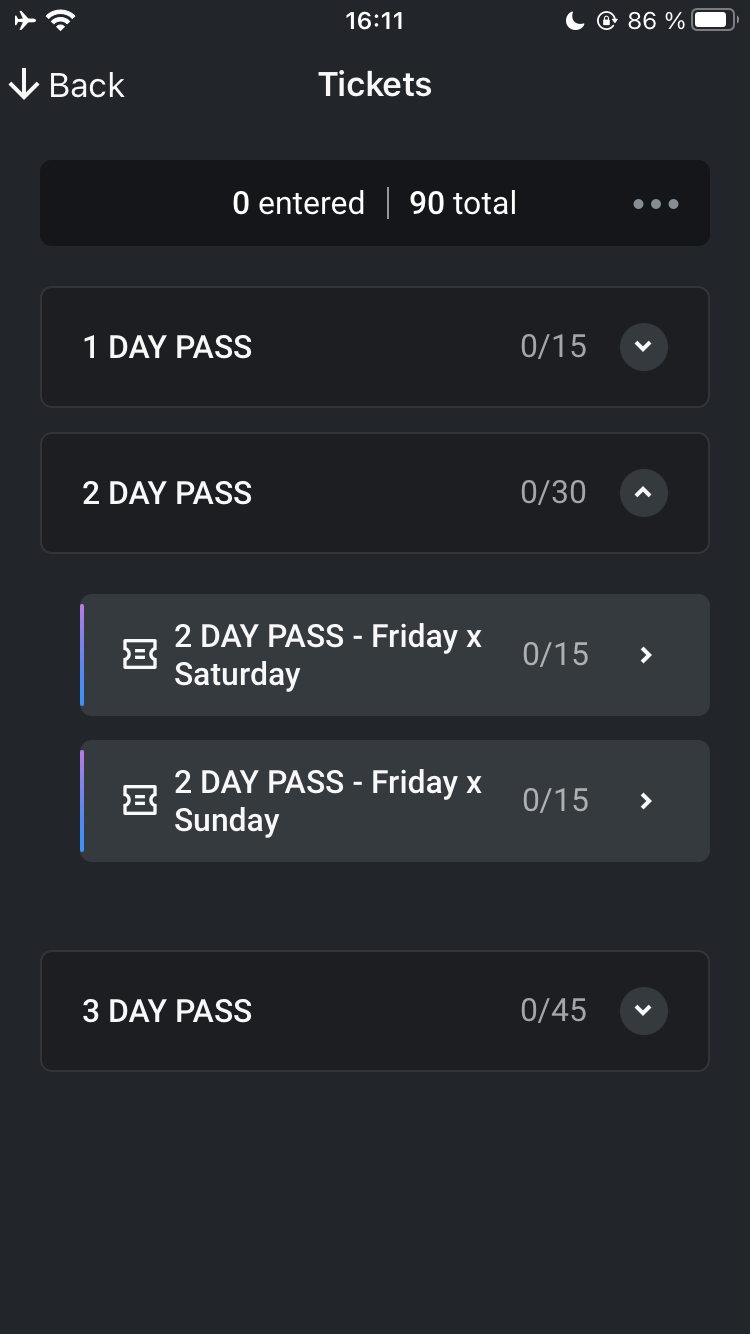Tap the airplane mode status icon

click(25, 20)
